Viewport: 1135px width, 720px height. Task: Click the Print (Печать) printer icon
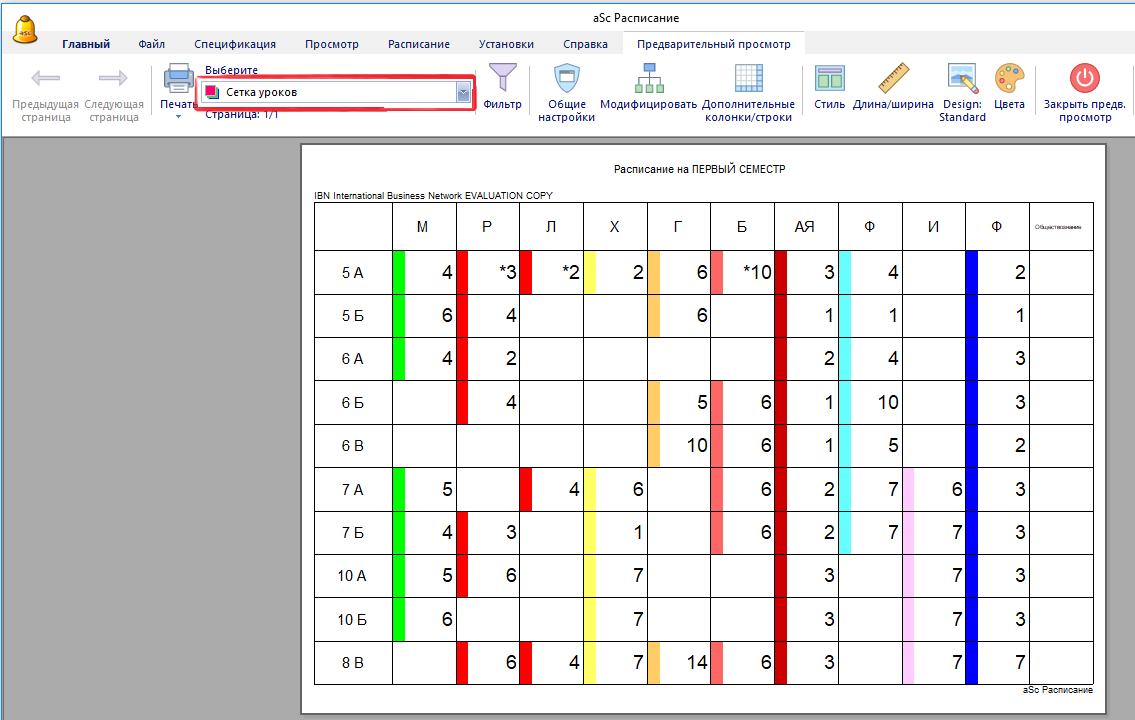point(179,79)
